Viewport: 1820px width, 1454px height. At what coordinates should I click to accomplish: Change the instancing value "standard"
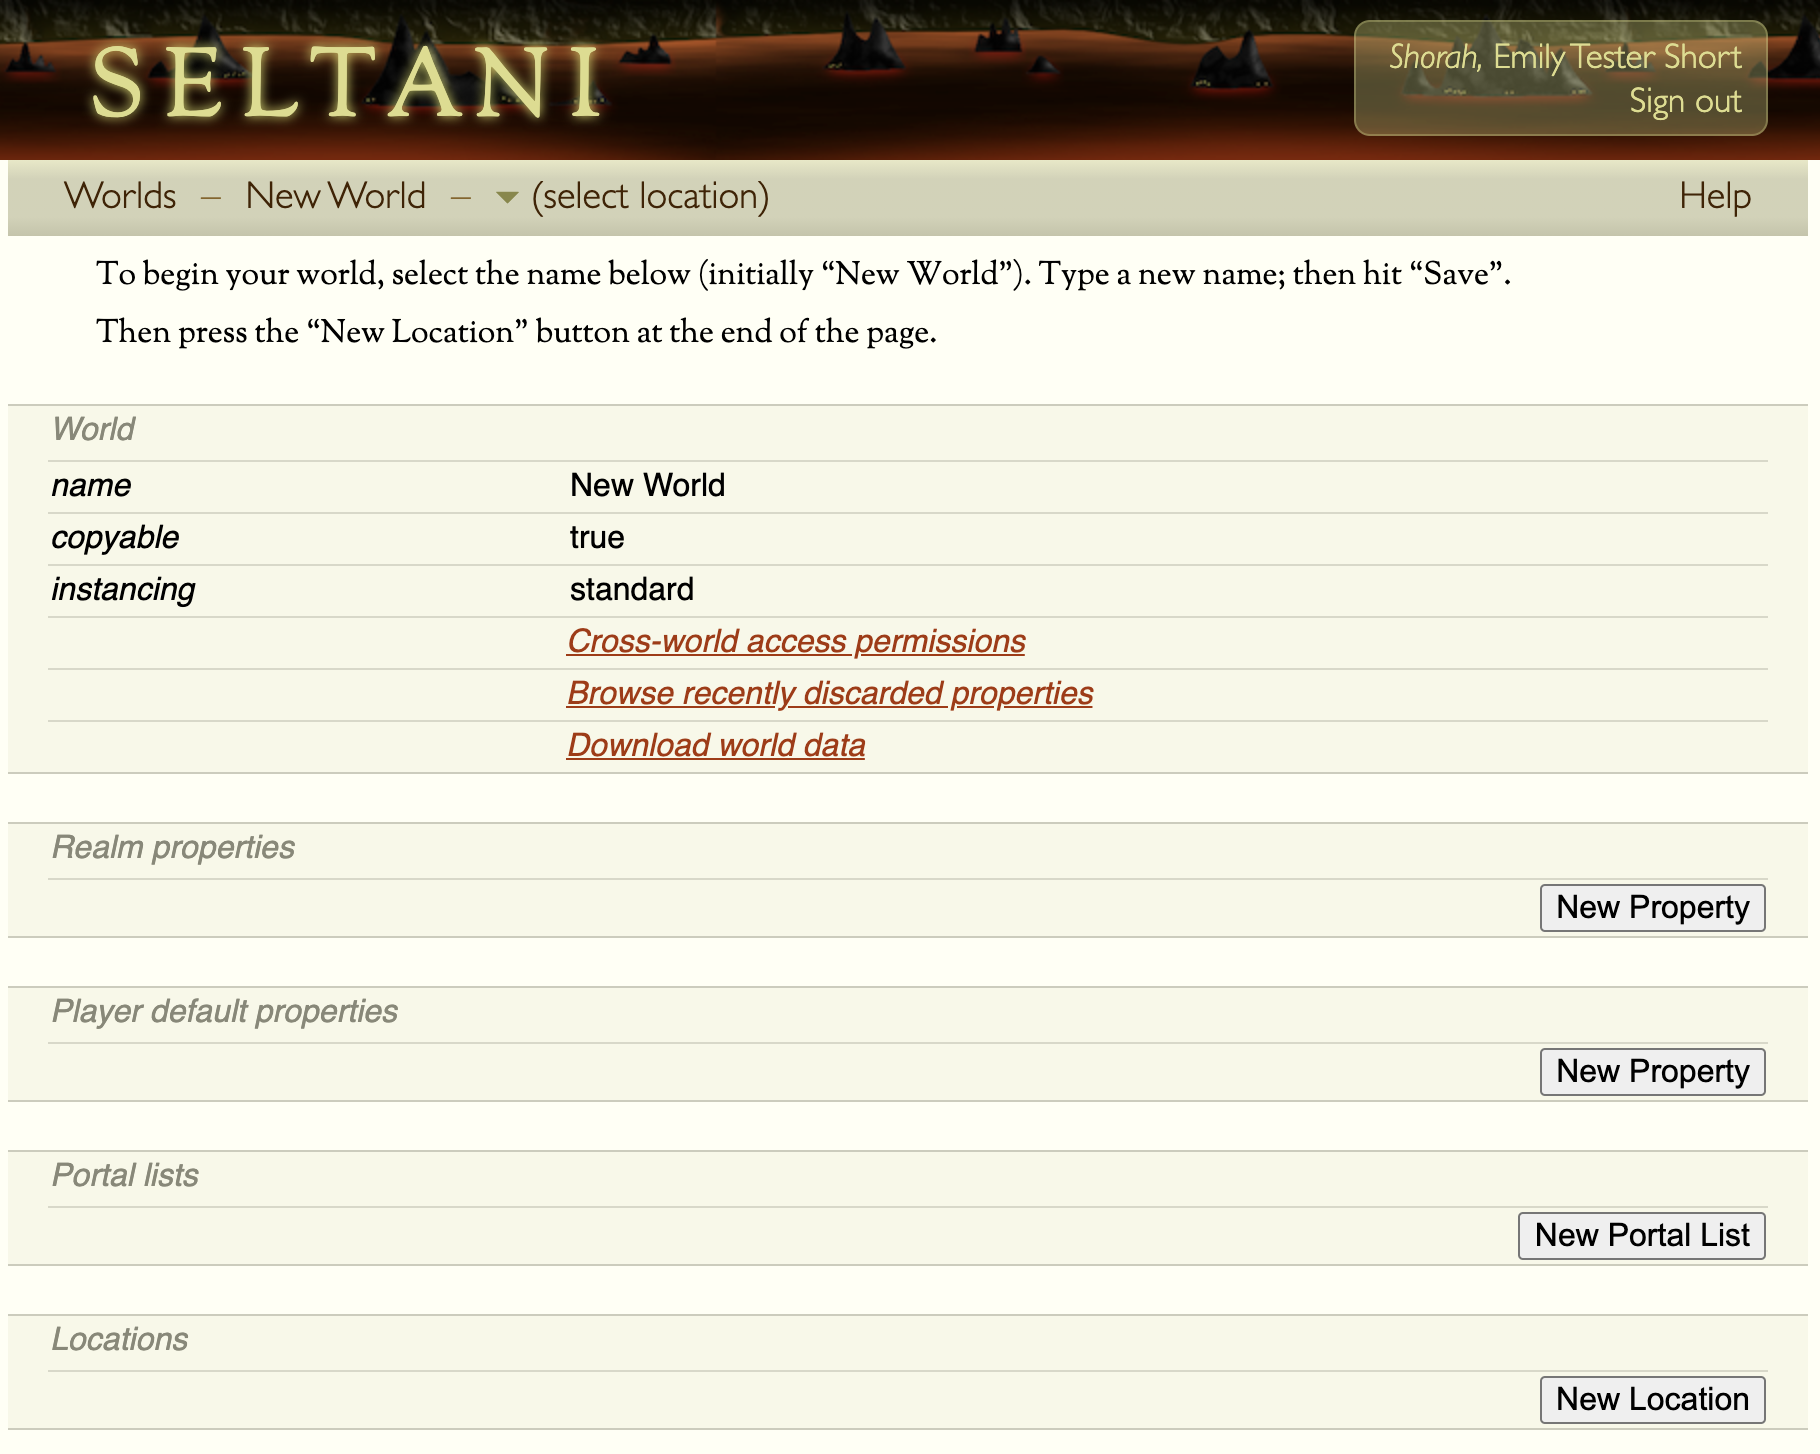[x=631, y=590]
